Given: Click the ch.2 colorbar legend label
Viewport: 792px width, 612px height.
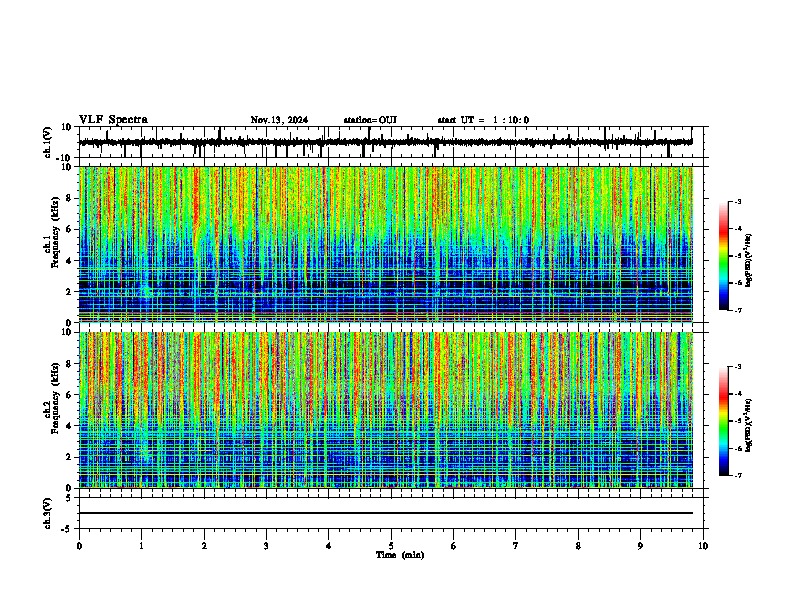Looking at the screenshot, I should coord(749,425).
